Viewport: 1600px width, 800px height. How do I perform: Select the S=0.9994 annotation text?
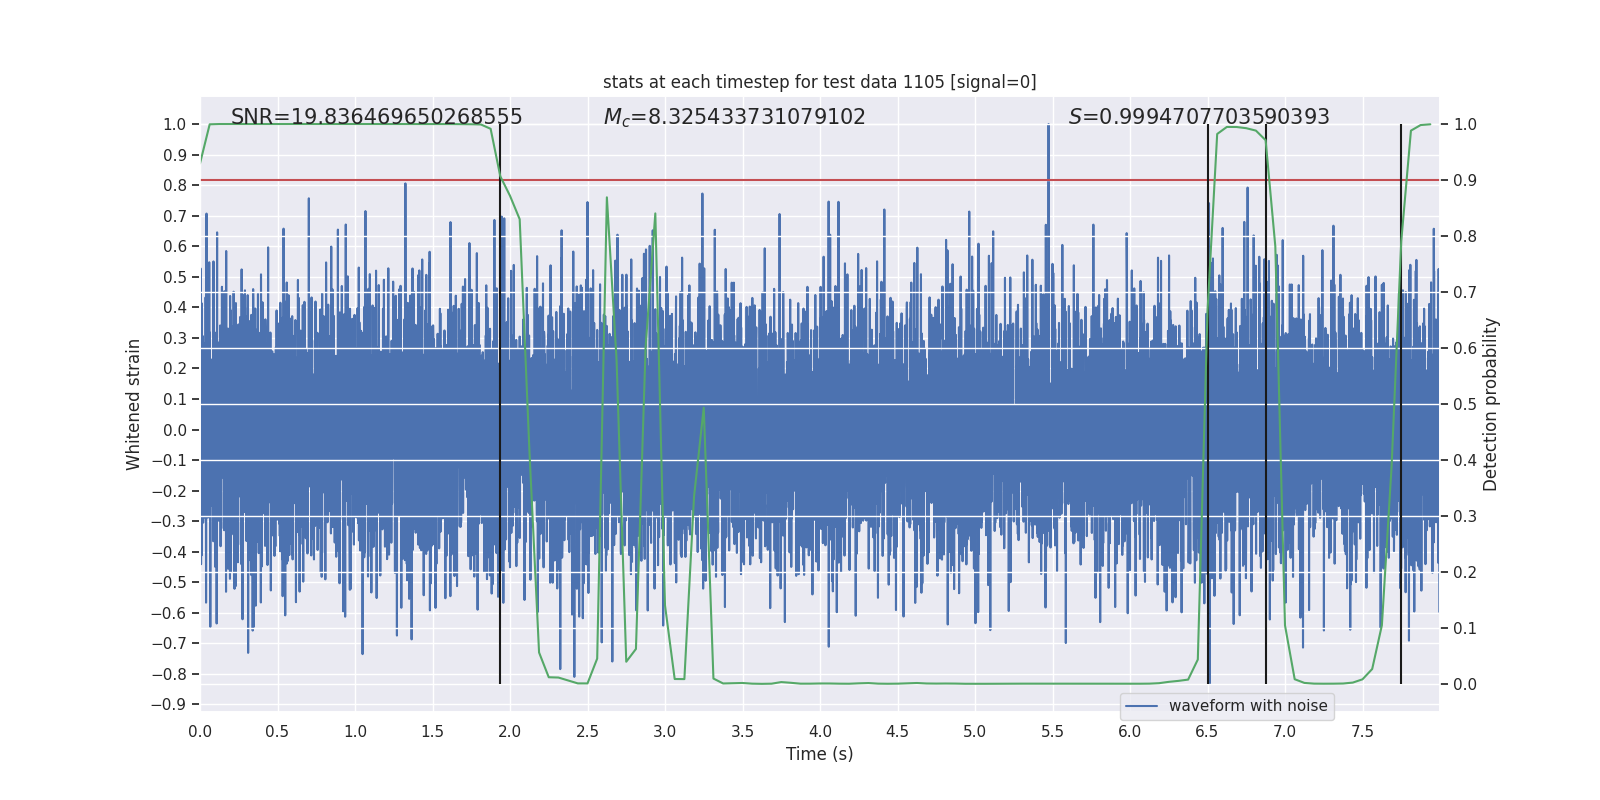tap(1198, 117)
